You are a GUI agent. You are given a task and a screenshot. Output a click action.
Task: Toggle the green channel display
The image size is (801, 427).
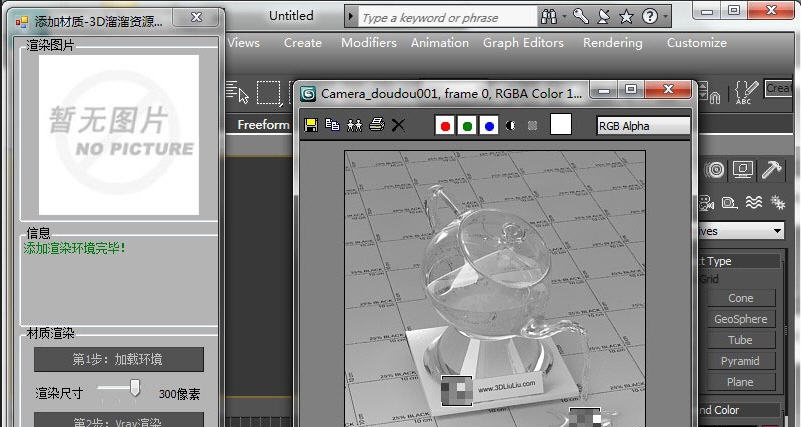point(467,125)
